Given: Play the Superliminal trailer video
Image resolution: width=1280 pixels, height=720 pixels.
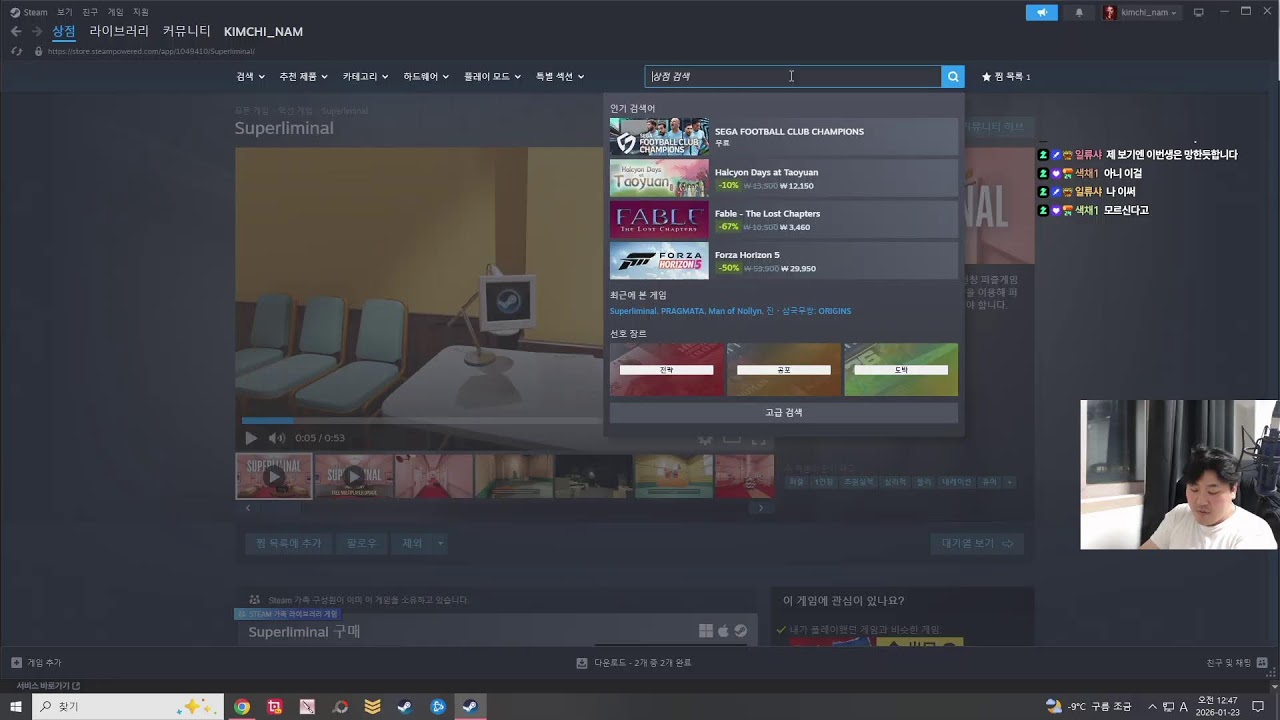Looking at the screenshot, I should (251, 438).
